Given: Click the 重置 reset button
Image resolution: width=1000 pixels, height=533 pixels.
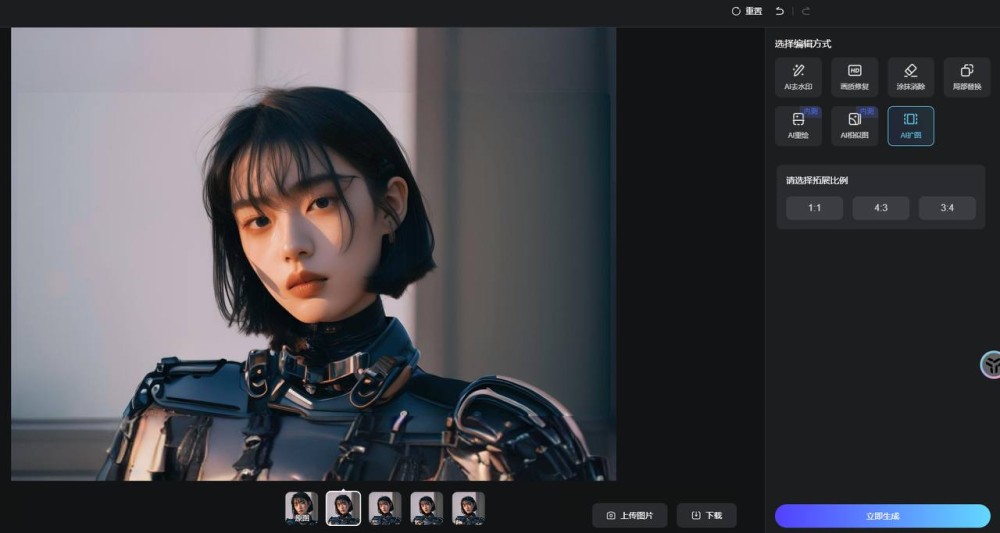Looking at the screenshot, I should click(x=747, y=11).
